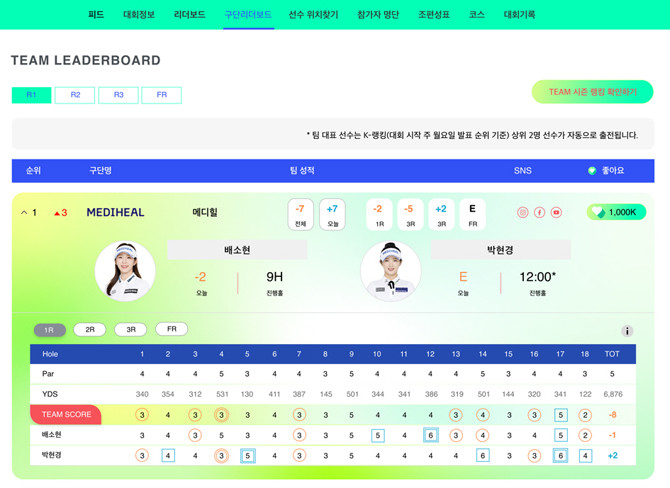Open the 대회기록 menu link
The image size is (670, 488).
tap(519, 15)
